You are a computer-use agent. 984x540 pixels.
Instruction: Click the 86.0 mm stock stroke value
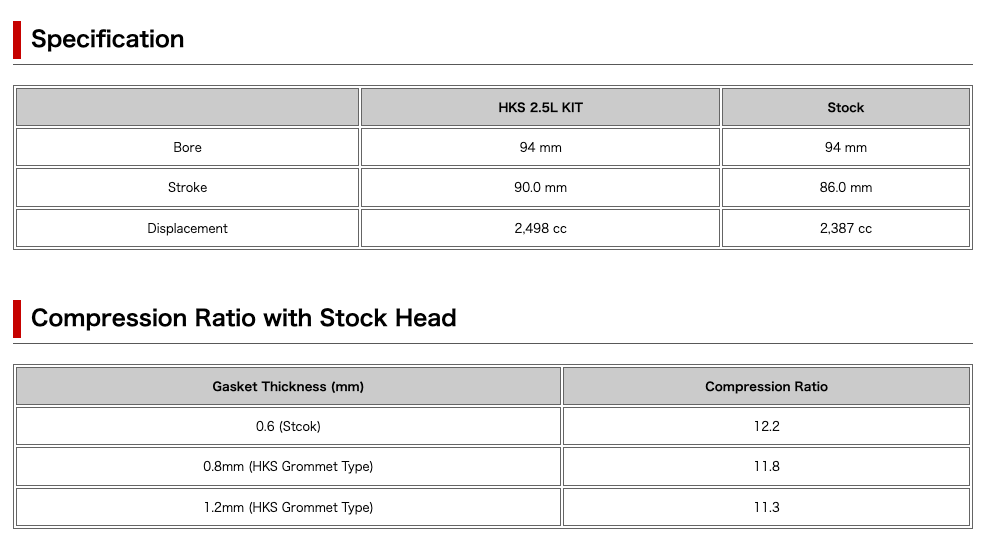[x=845, y=187]
